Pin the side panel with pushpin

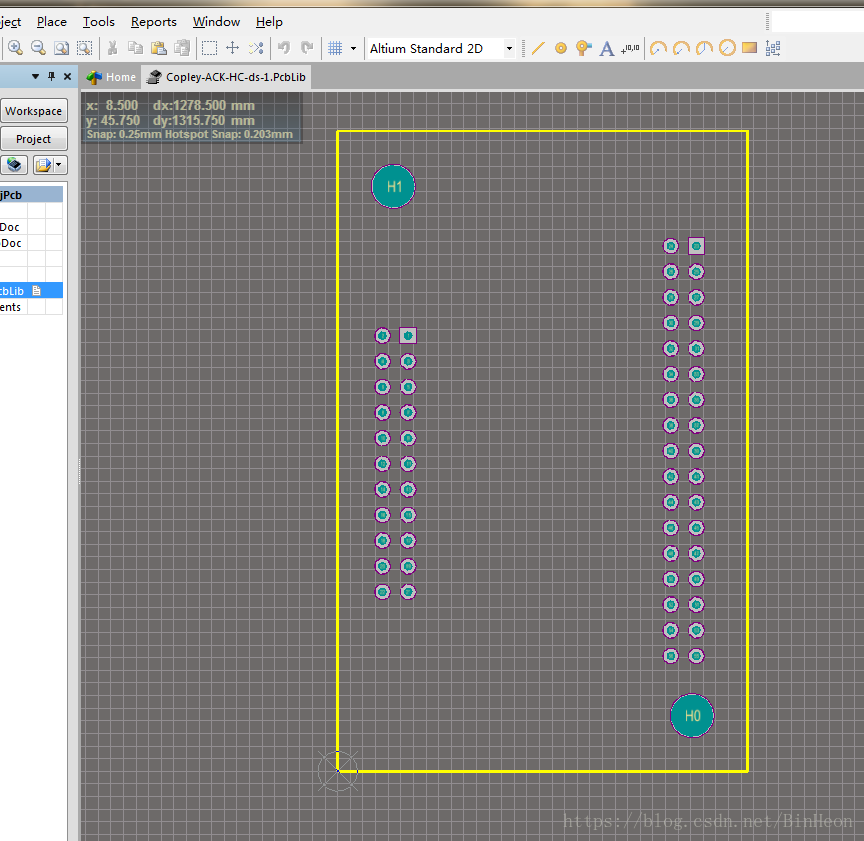pos(51,77)
